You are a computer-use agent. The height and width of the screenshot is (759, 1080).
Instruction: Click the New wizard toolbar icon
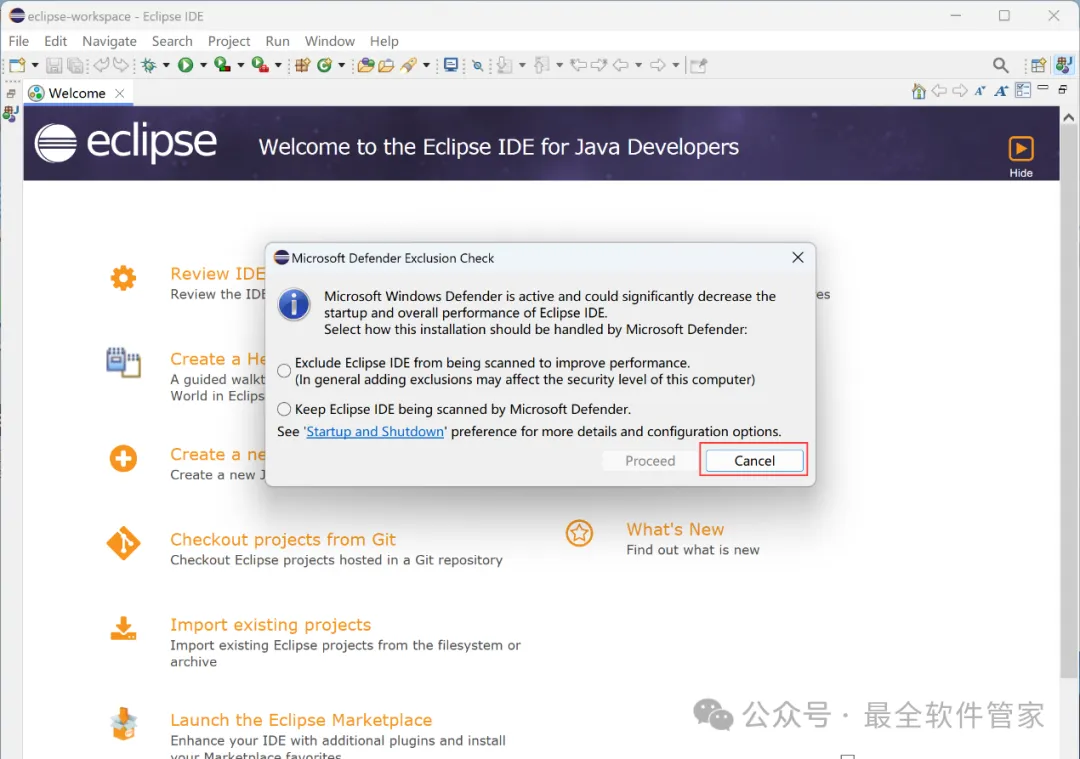point(17,65)
